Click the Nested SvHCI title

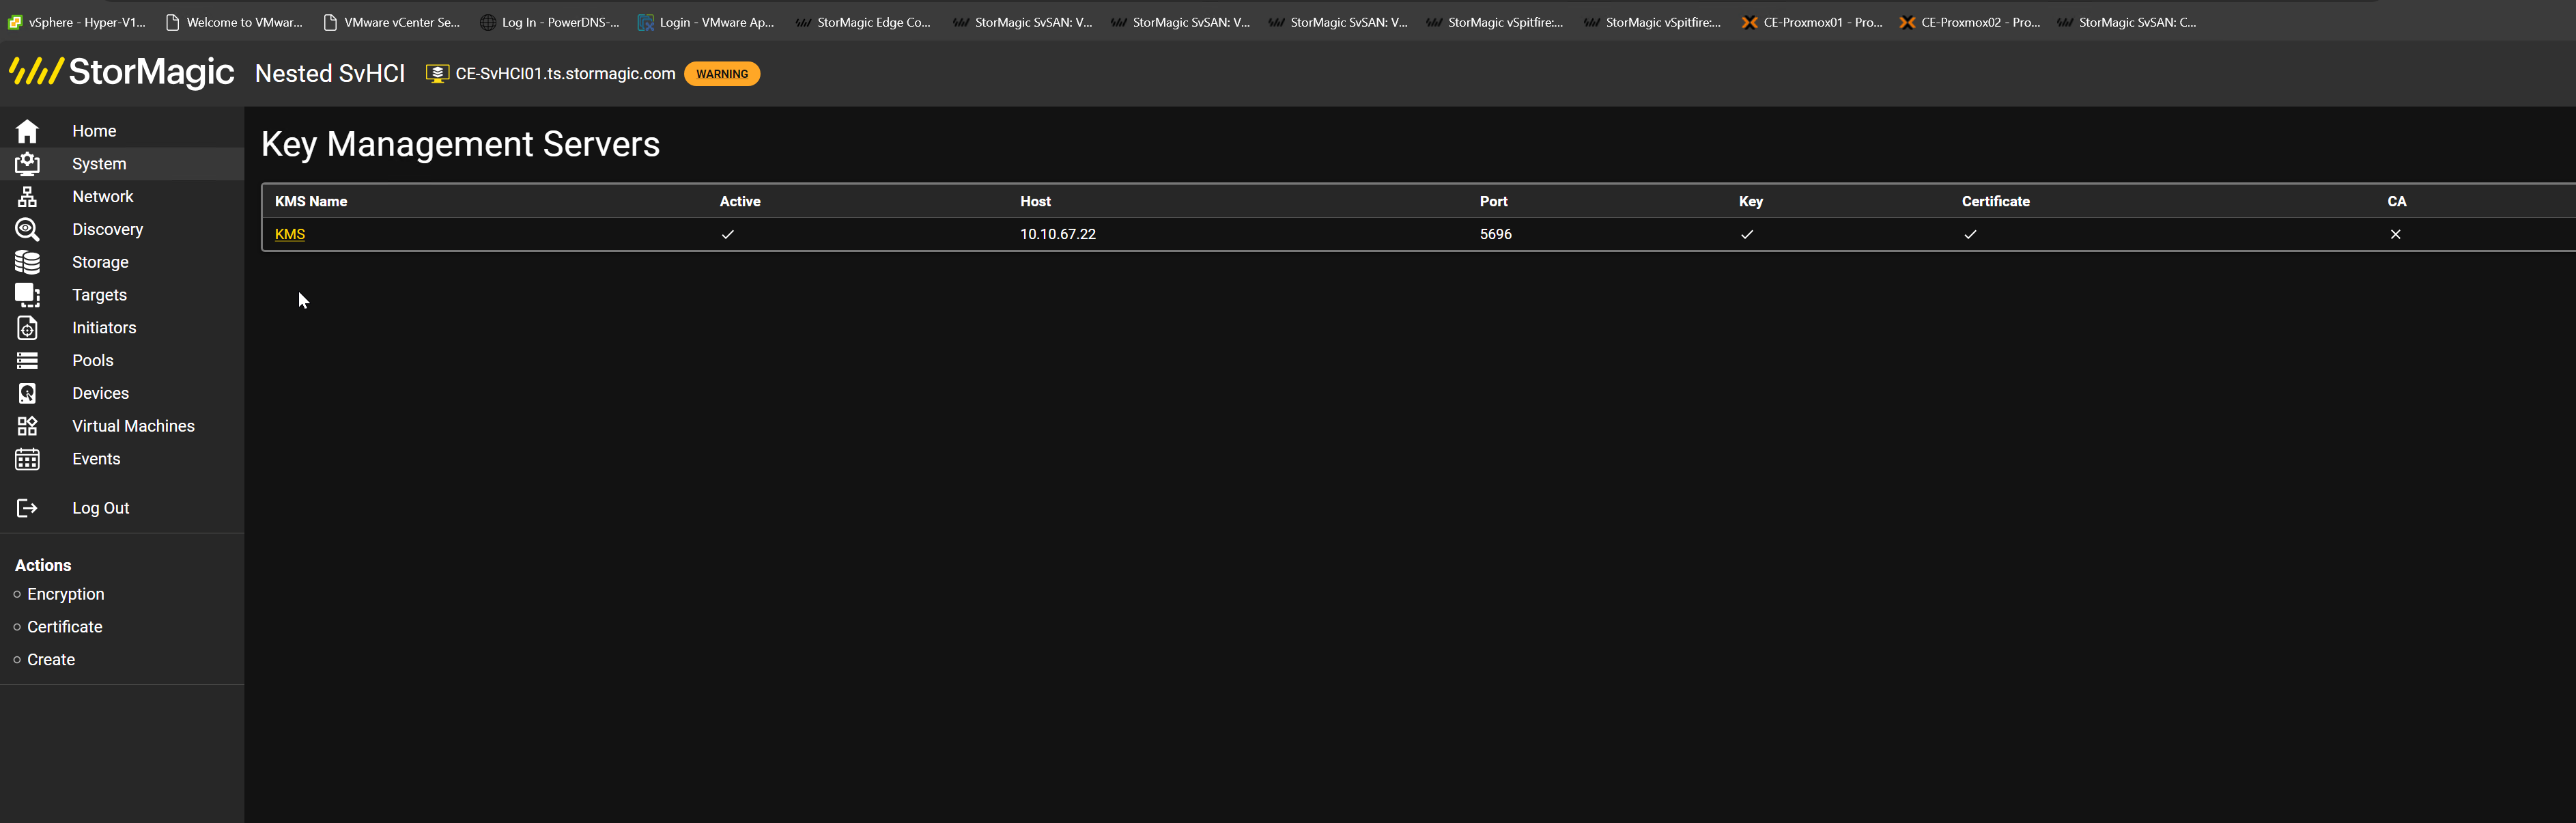click(x=330, y=73)
